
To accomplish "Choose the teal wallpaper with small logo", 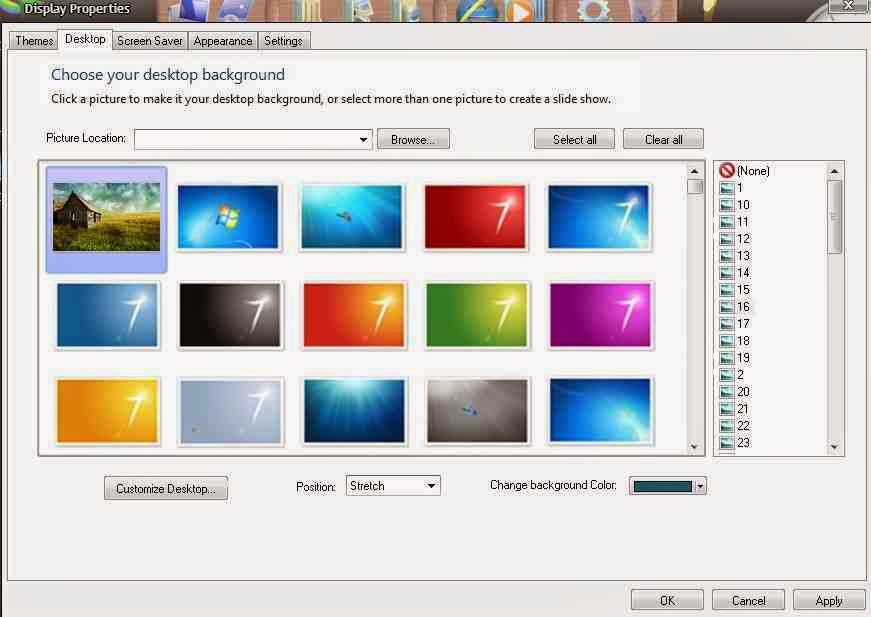I will (x=351, y=217).
